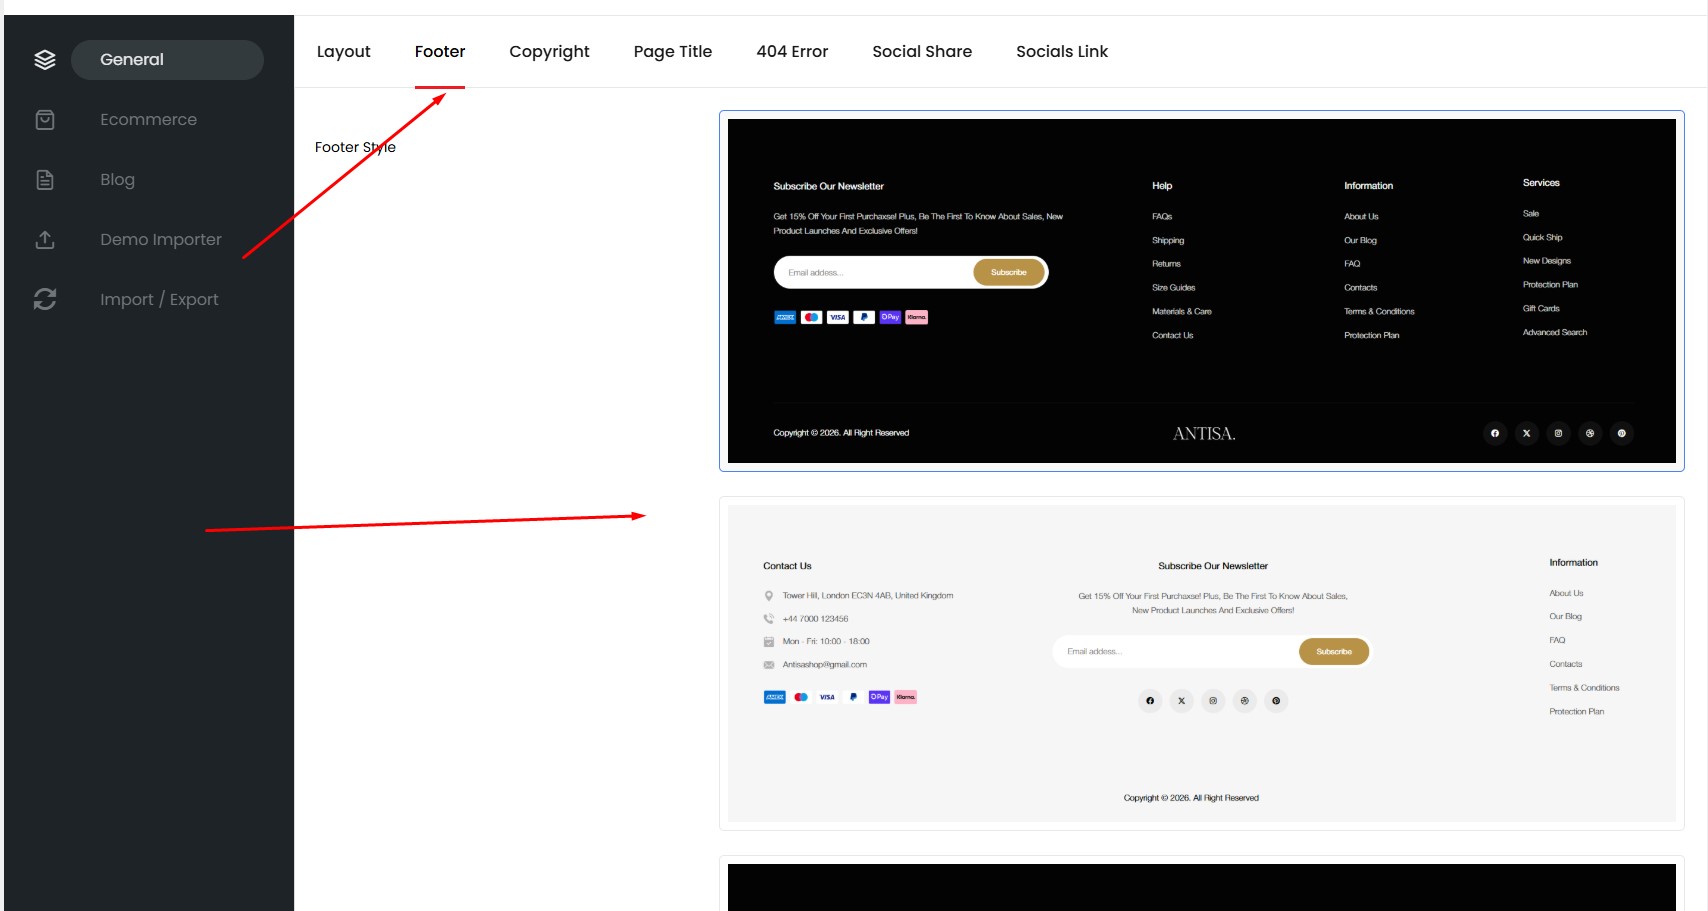Switch to the Layout tab
This screenshot has width=1708, height=911.
[343, 52]
